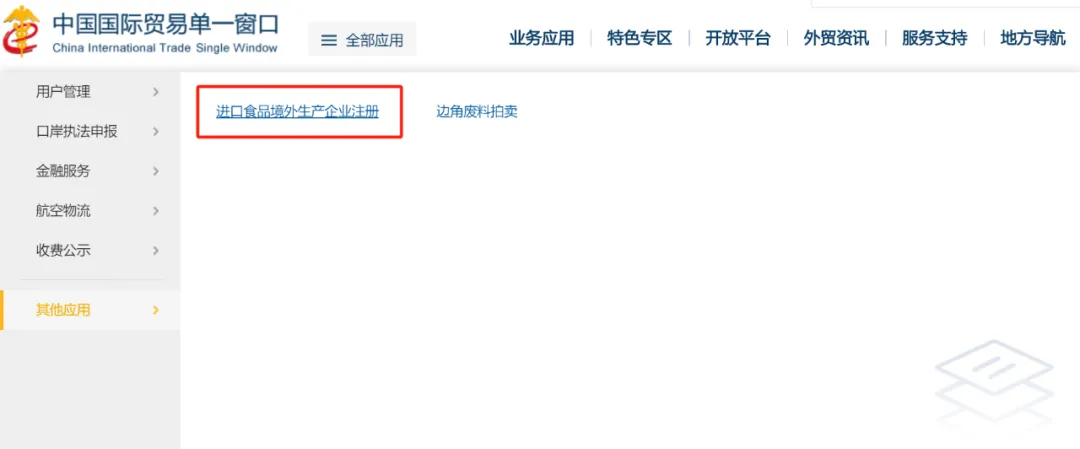Open the 地方导航 menu
The image size is (1080, 449).
[x=1033, y=38]
